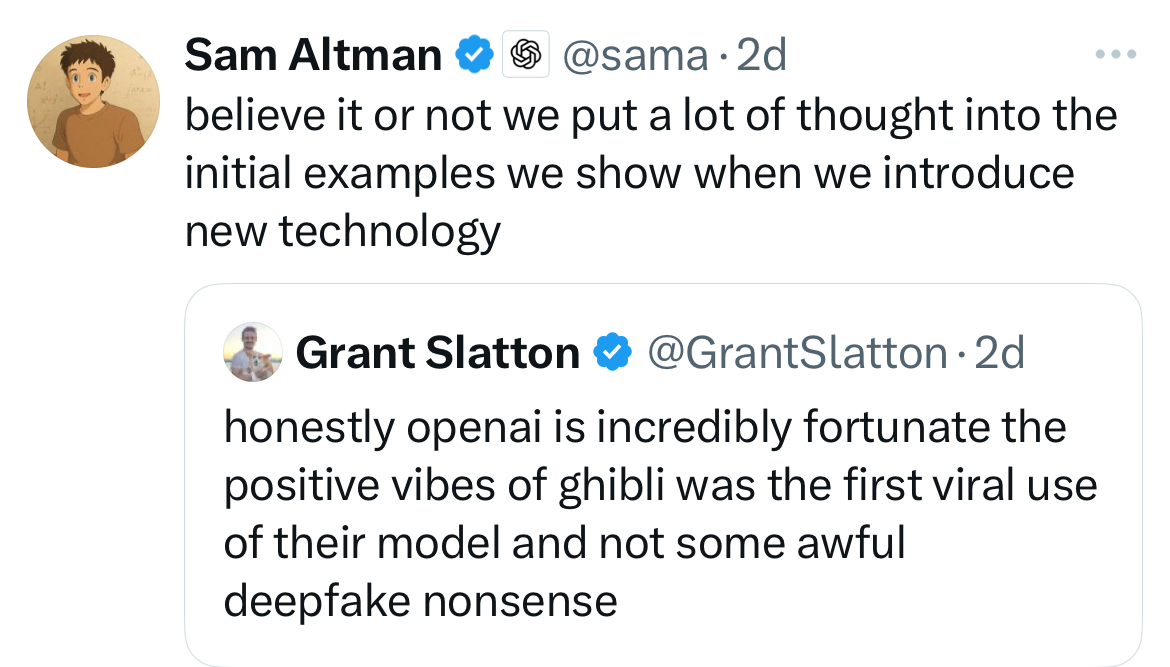Image resolution: width=1170 pixels, height=667 pixels.
Task: Click the words "deepfake nonsense" in quoted tweet
Action: [x=420, y=601]
